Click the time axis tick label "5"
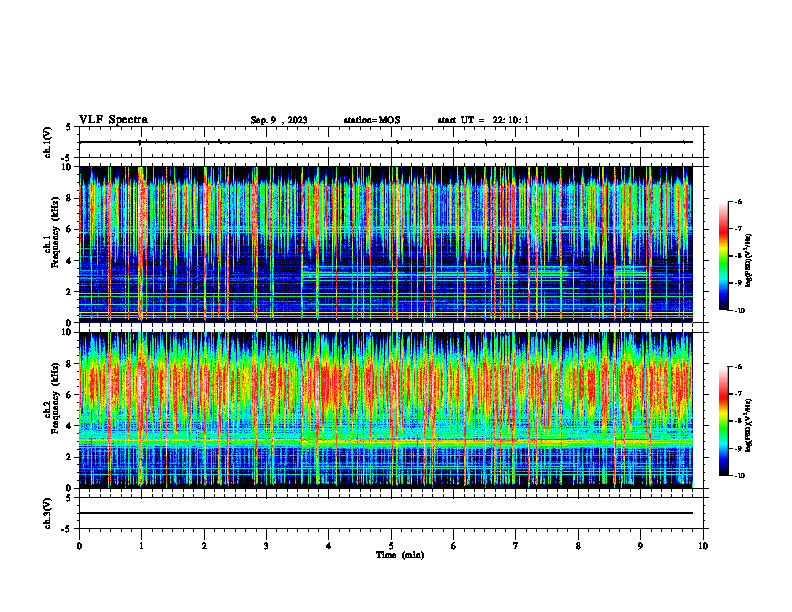Viewport: 792px width, 612px height. [391, 546]
